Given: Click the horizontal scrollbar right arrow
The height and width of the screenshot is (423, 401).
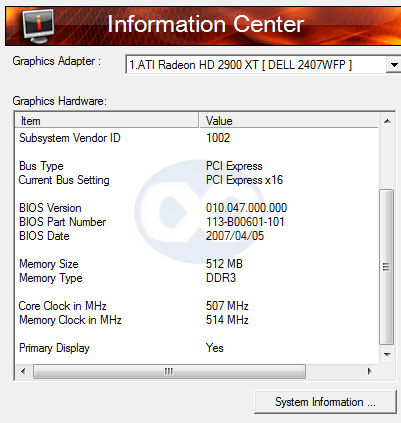Looking at the screenshot, I should point(369,371).
